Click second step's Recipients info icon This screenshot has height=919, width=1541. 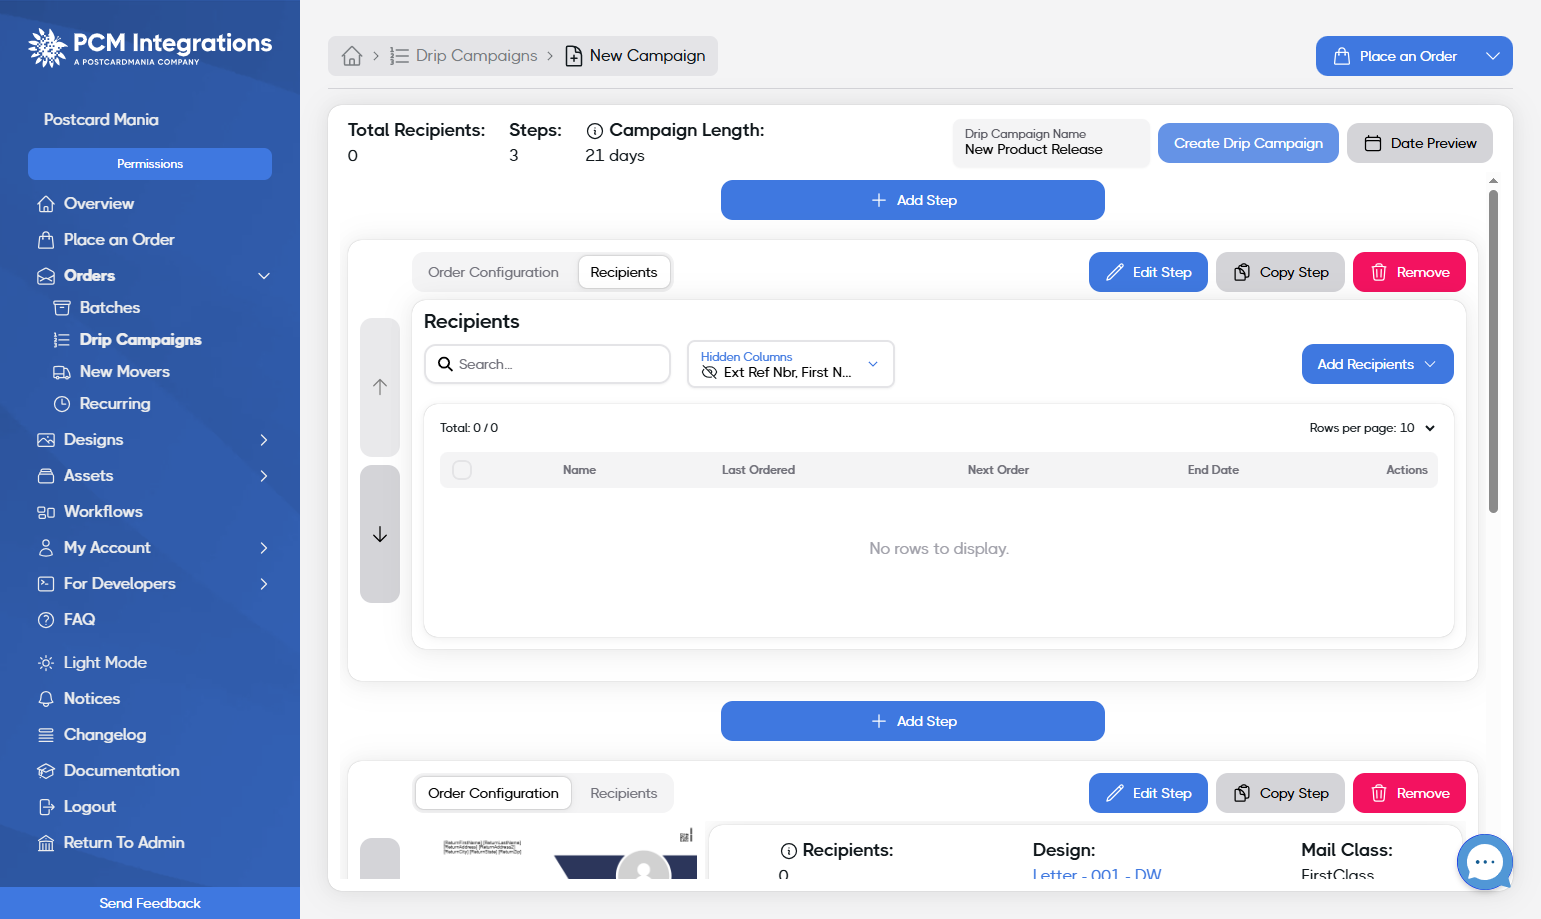tap(789, 851)
